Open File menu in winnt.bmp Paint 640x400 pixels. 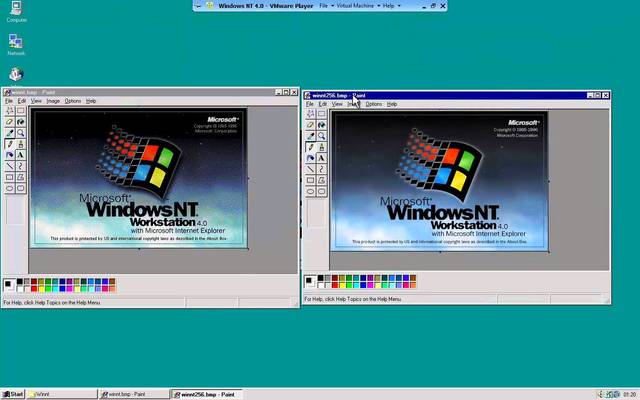click(9, 101)
